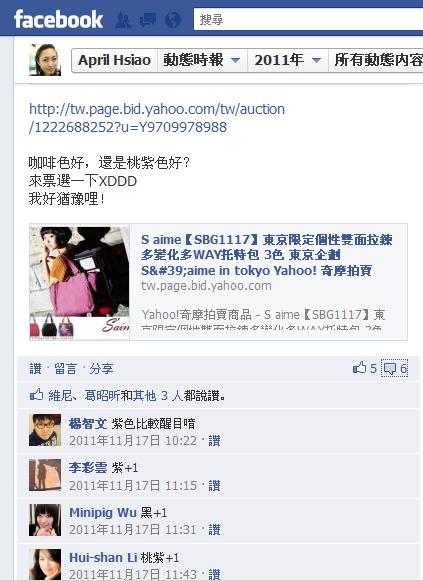Viewport: 423px width, 581px height.
Task: Open the messages icon in header
Action: coord(147,20)
